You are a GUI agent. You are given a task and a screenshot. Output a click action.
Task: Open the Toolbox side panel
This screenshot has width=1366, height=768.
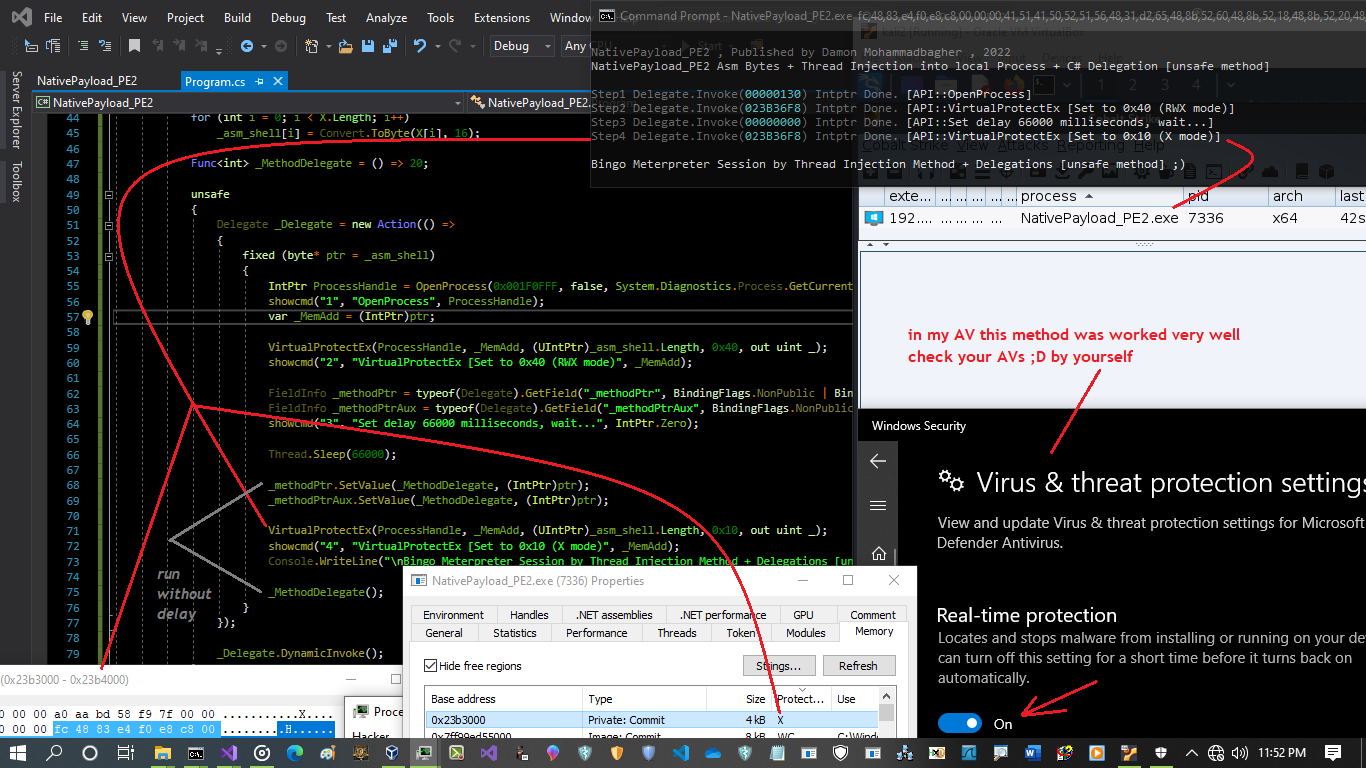point(16,181)
